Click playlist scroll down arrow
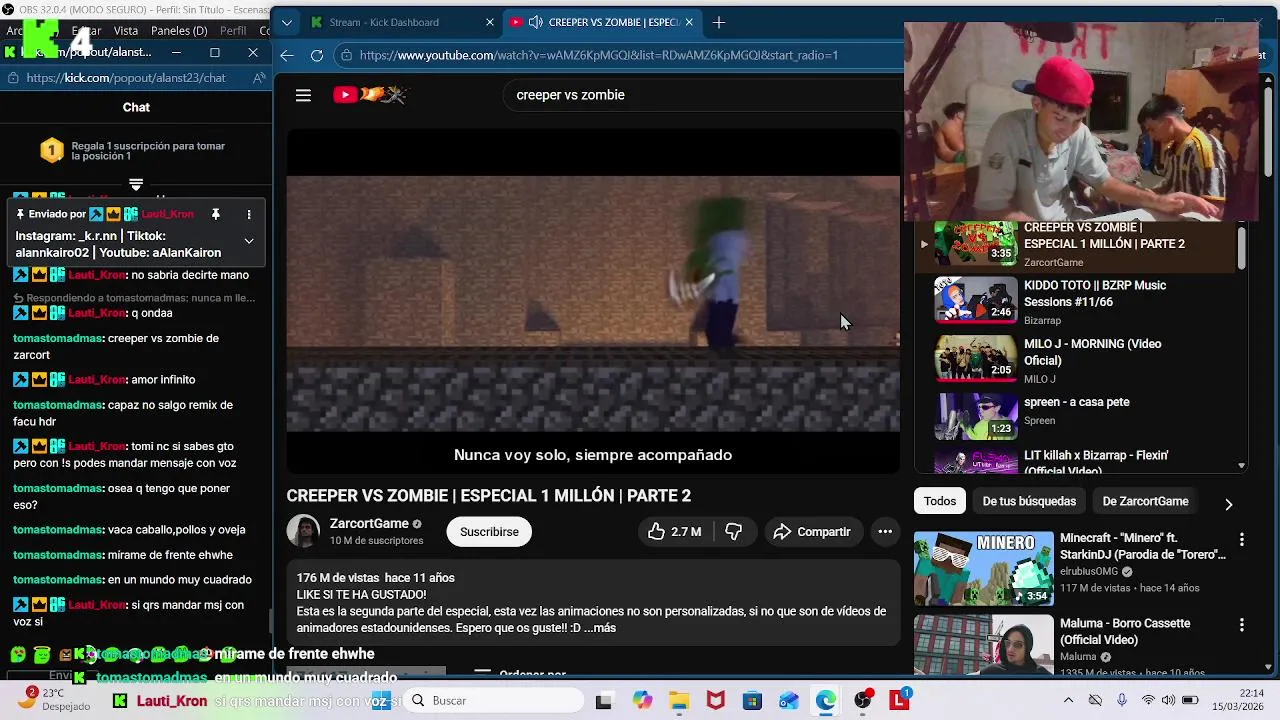This screenshot has height=720, width=1280. (x=1241, y=465)
